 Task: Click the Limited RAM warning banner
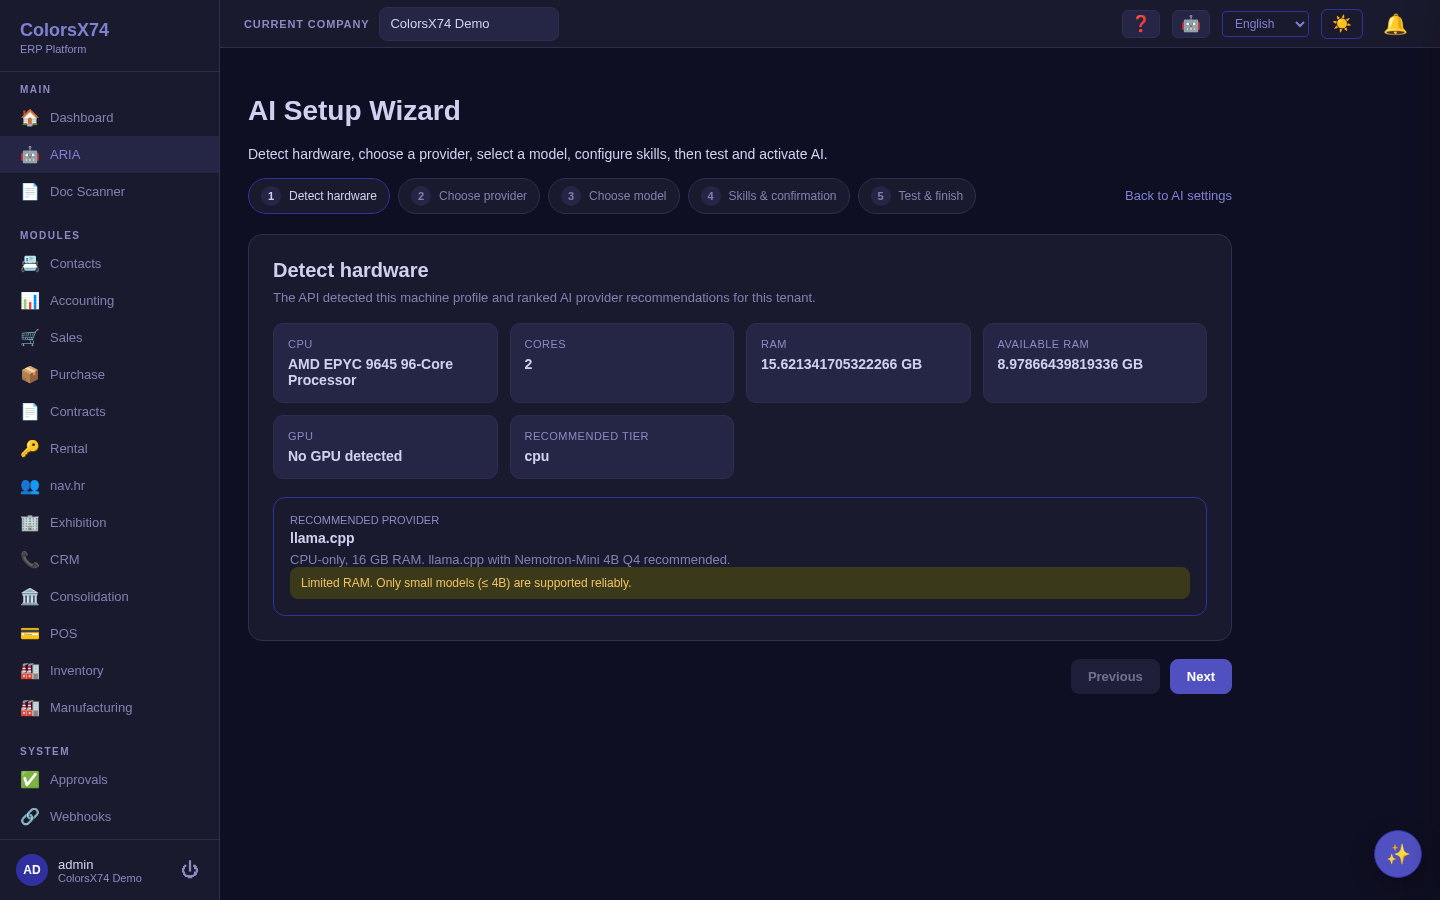740,583
